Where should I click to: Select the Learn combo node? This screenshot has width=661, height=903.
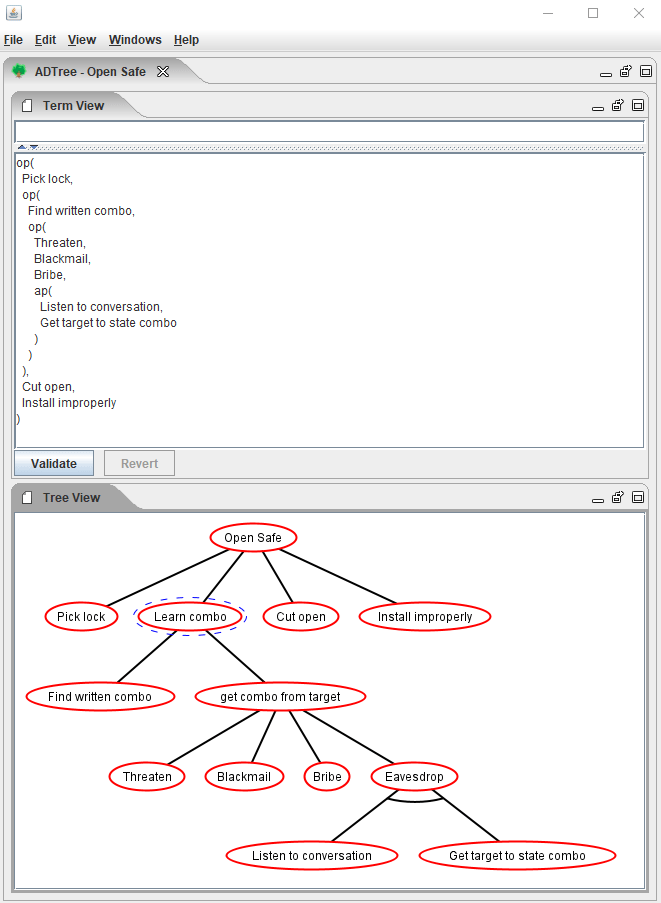(190, 617)
